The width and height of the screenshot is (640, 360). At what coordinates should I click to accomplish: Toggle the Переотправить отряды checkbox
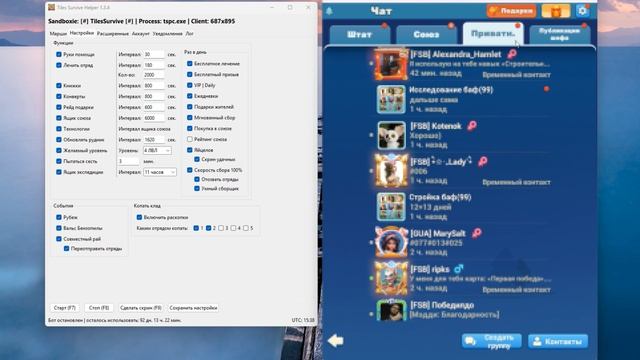[x=67, y=248]
